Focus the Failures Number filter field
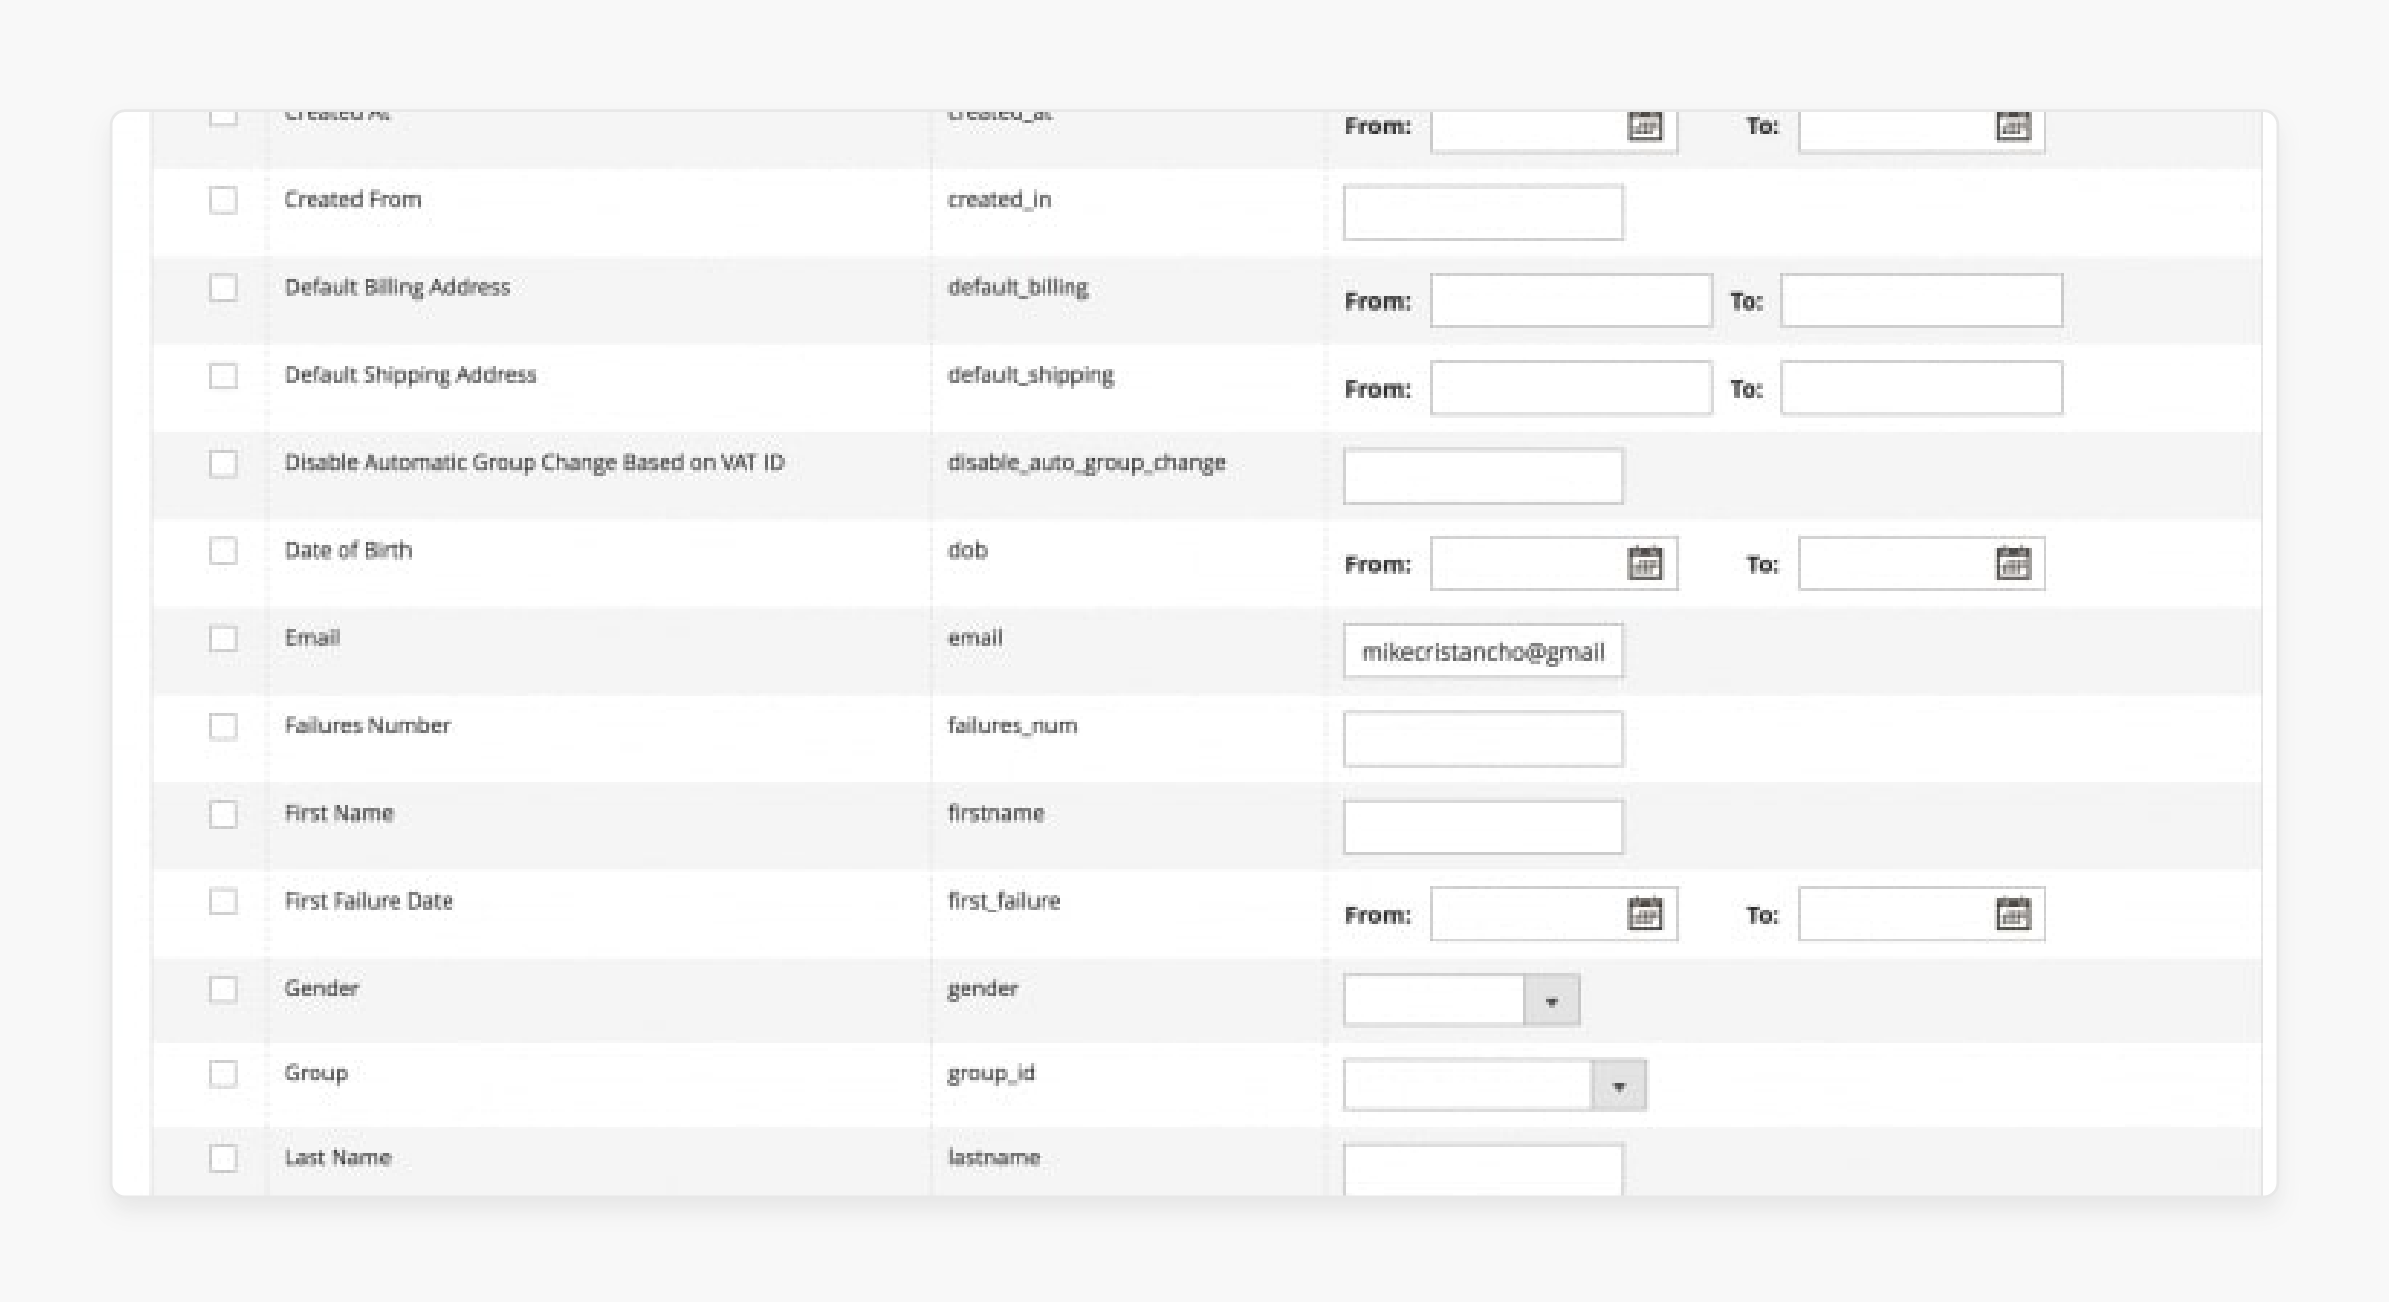Screen dimensions: 2389x1302 click(x=1483, y=739)
